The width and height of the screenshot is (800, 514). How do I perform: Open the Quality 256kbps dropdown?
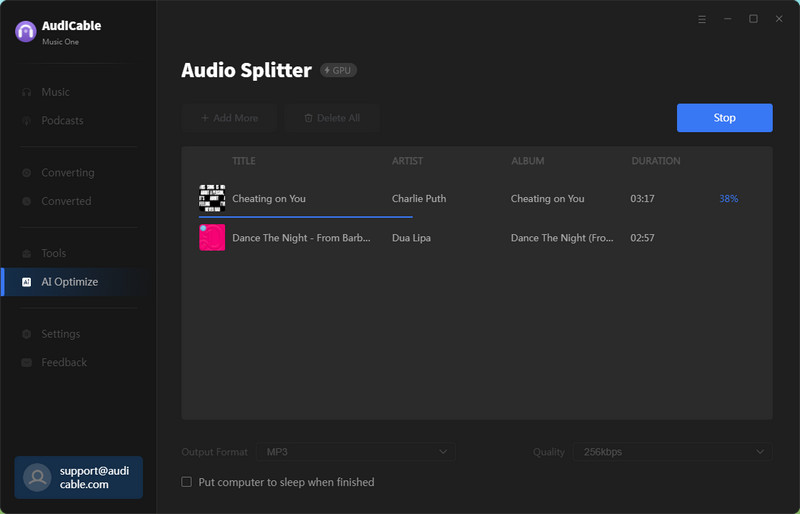click(672, 452)
